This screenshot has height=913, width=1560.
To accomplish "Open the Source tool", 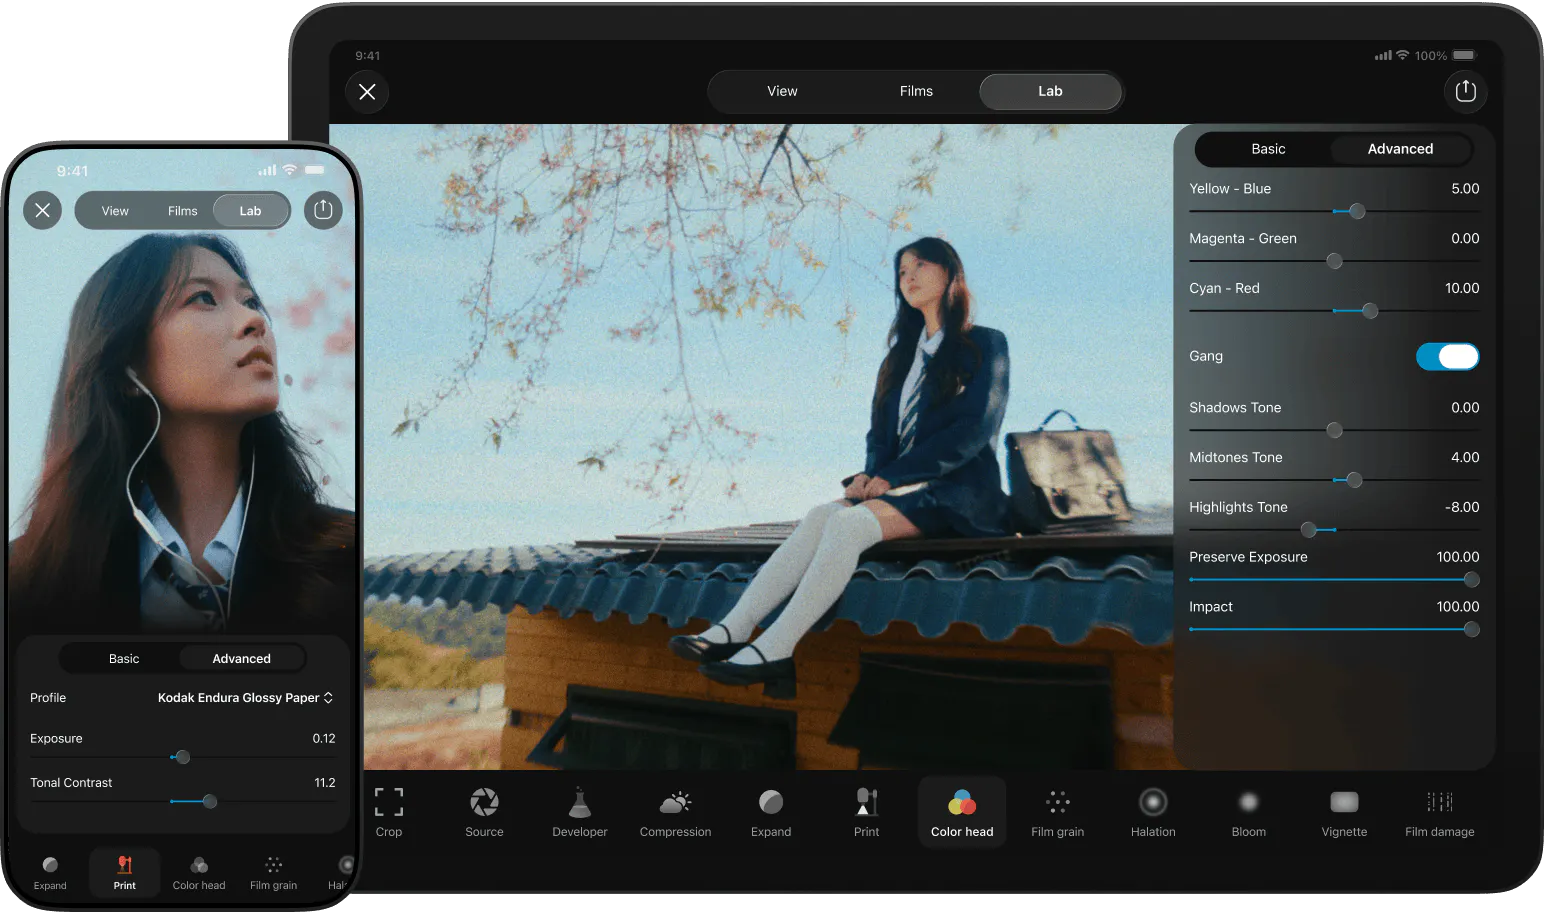I will 484,812.
